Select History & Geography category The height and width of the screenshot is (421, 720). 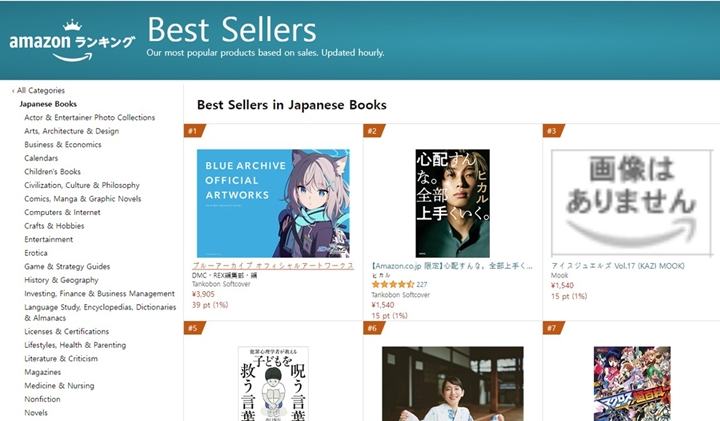[61, 280]
